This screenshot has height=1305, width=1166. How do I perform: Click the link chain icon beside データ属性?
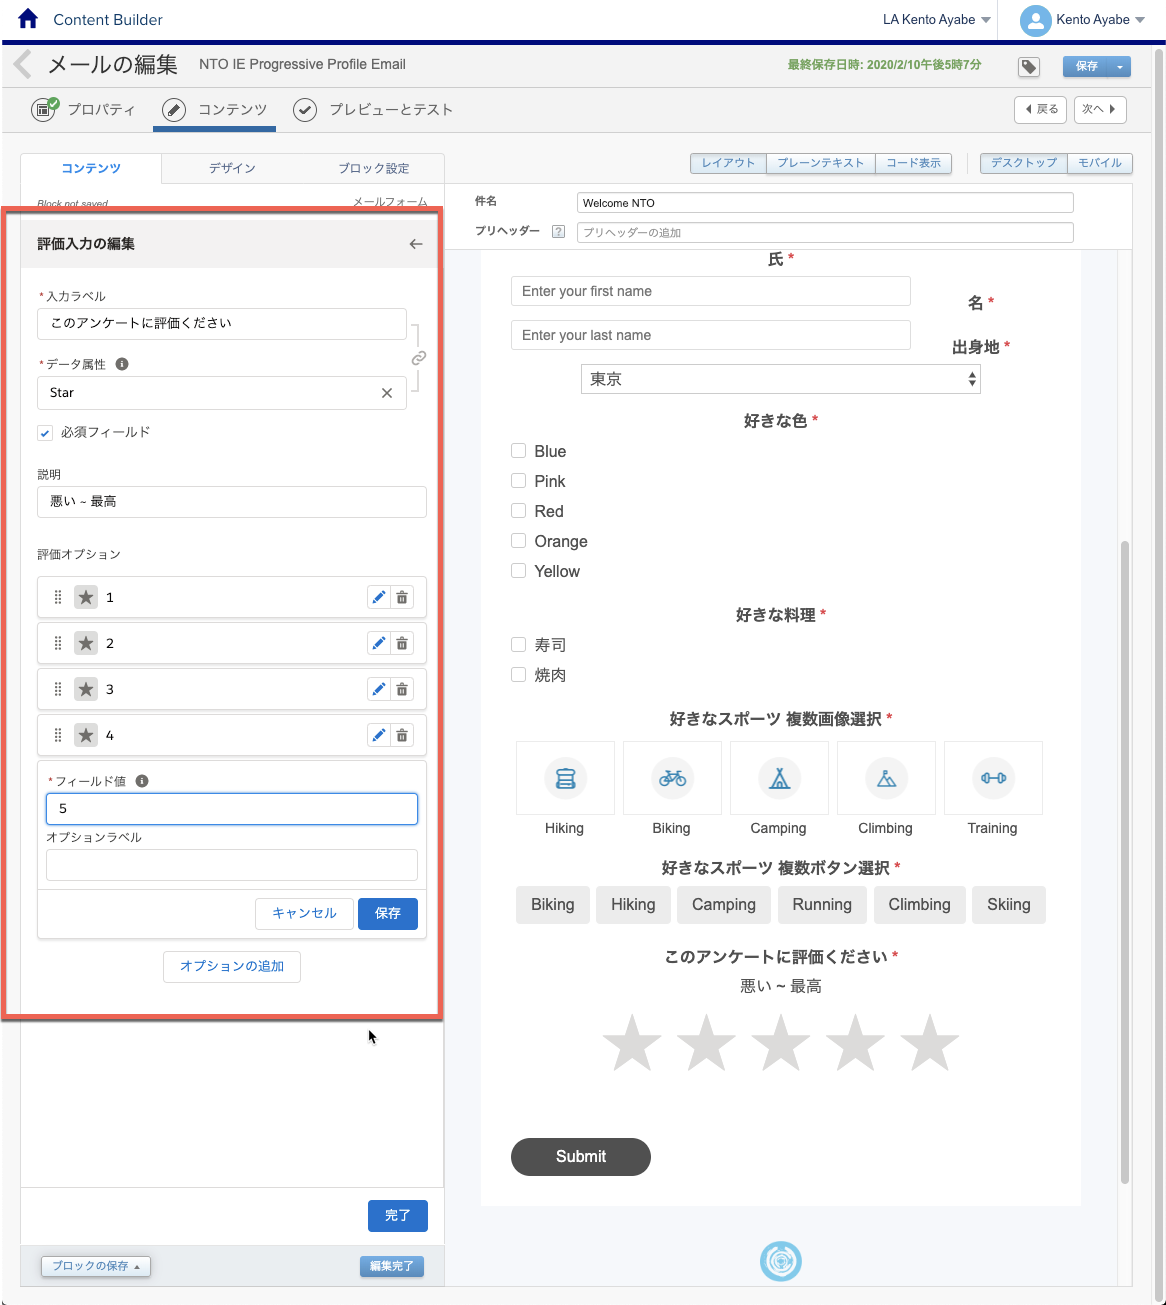(x=419, y=358)
